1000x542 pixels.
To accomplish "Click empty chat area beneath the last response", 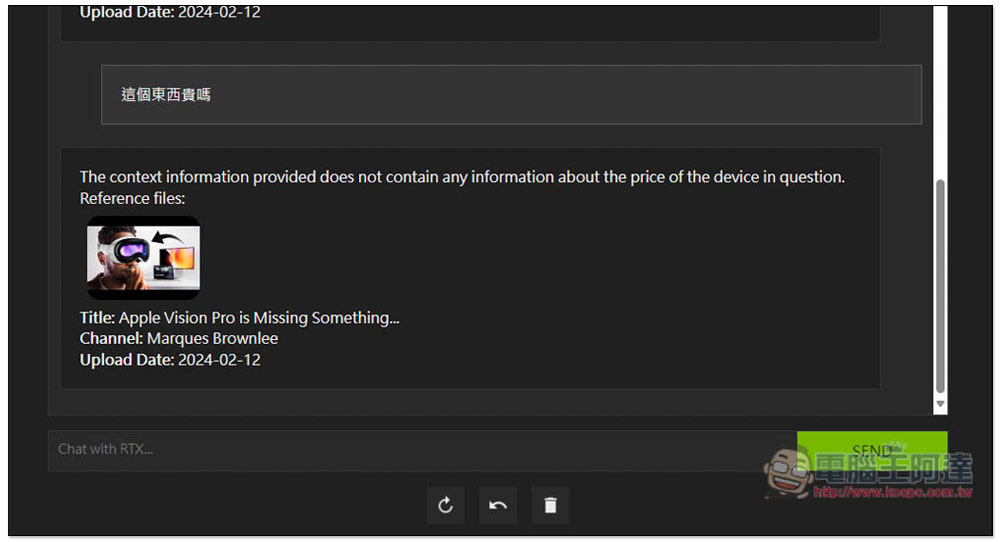I will [470, 402].
